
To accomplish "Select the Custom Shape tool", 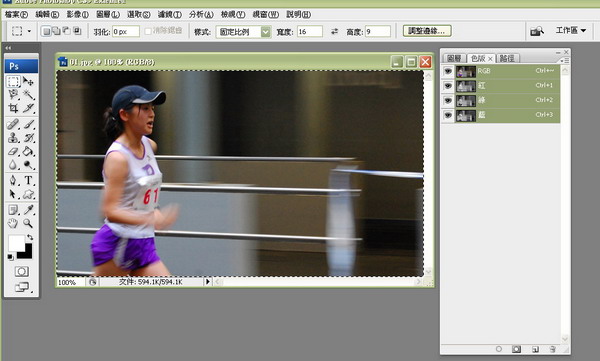I will click(28, 194).
